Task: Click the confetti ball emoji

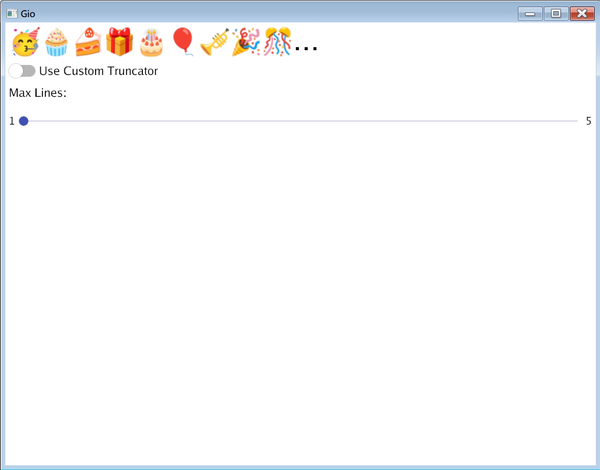Action: (x=277, y=43)
